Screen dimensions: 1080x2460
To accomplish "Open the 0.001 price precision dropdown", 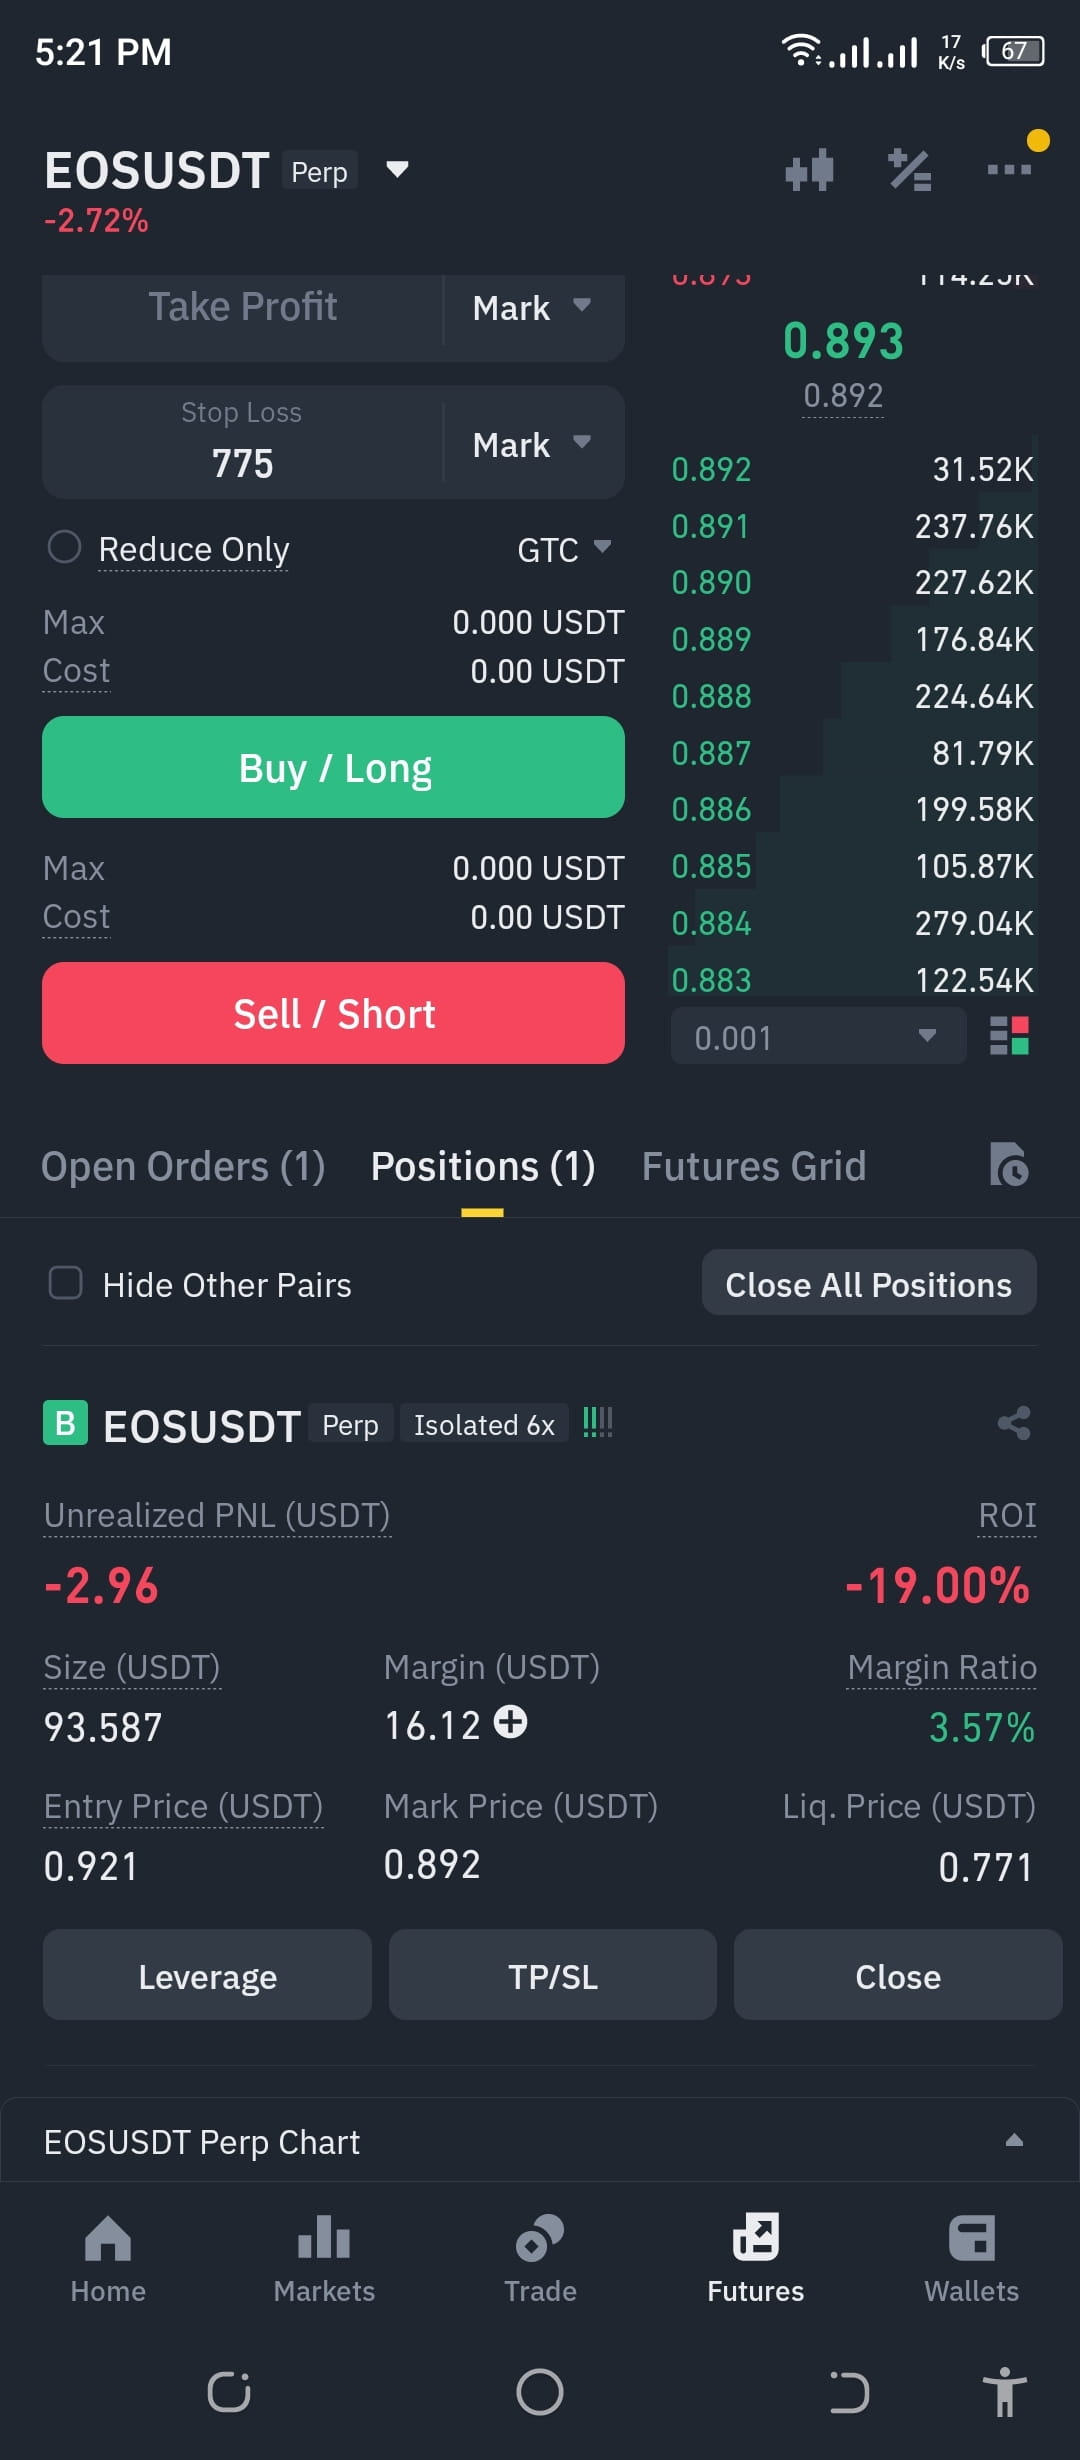I will point(818,1037).
